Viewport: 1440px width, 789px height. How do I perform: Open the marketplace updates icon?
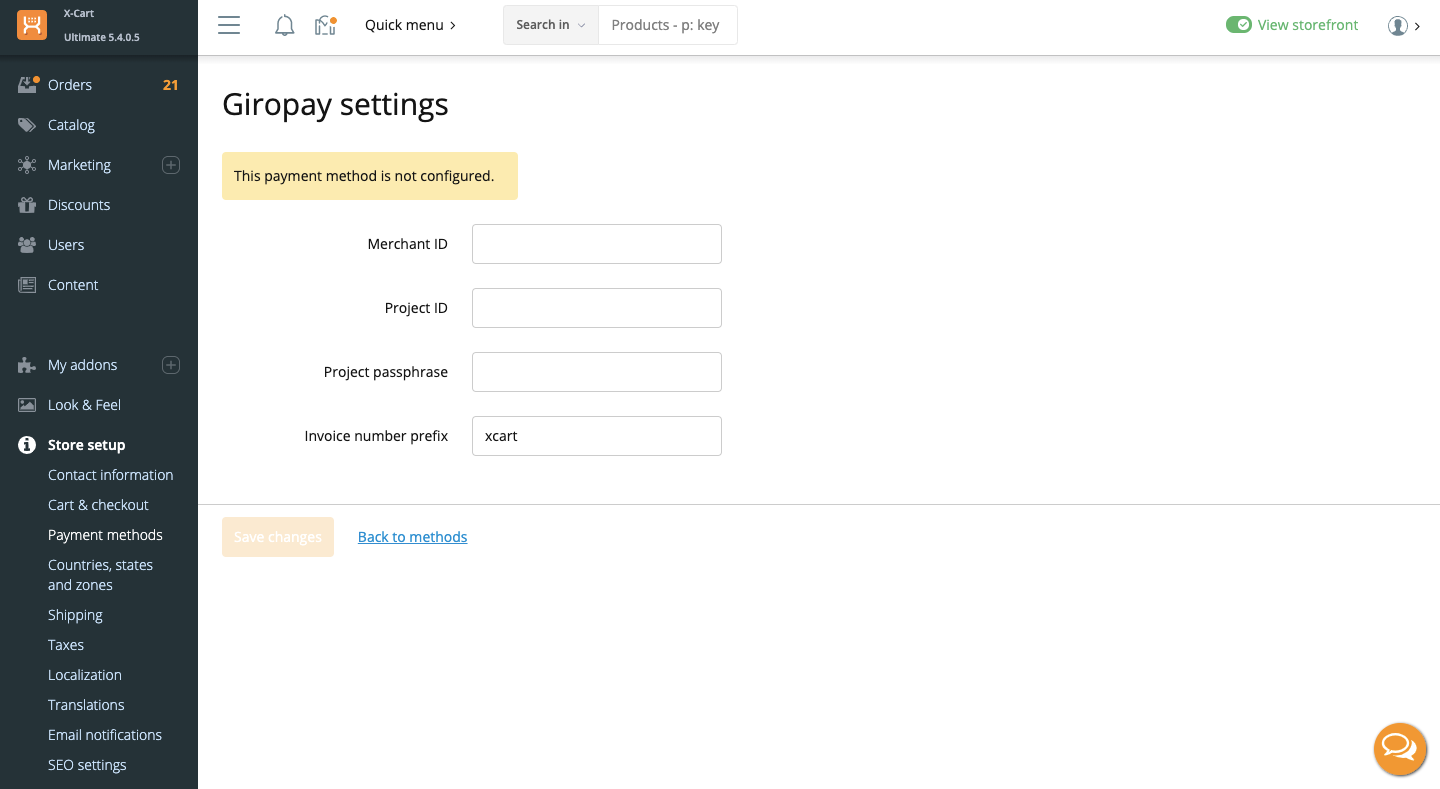point(325,25)
